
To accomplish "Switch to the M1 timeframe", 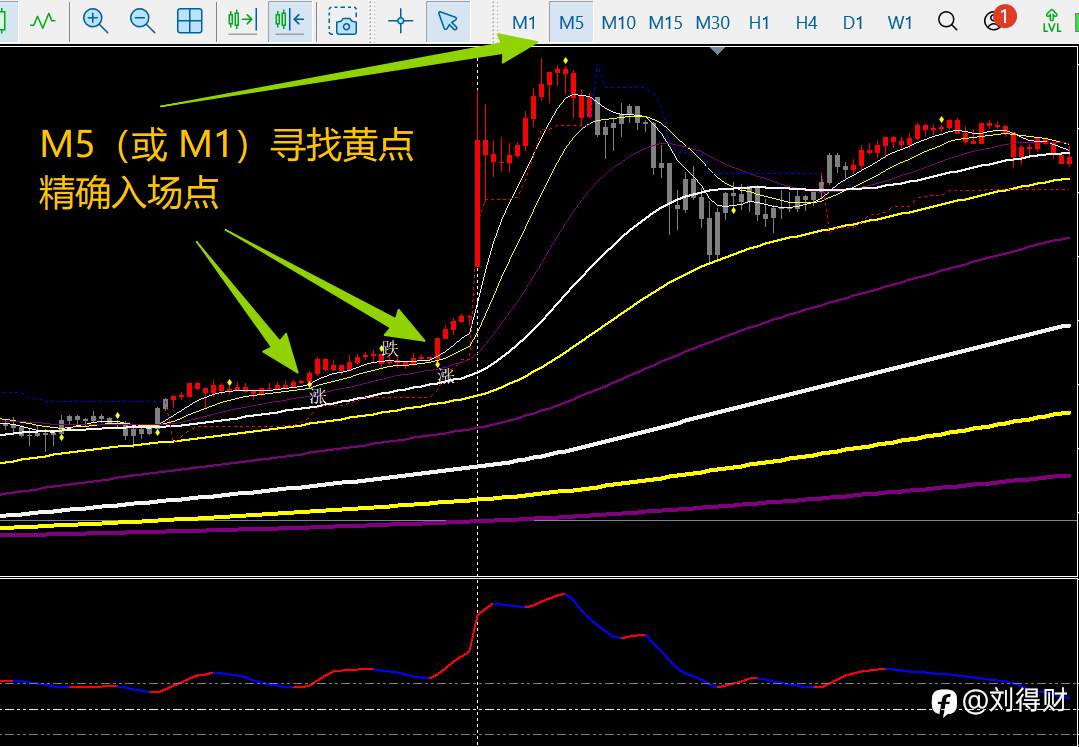I will (524, 23).
